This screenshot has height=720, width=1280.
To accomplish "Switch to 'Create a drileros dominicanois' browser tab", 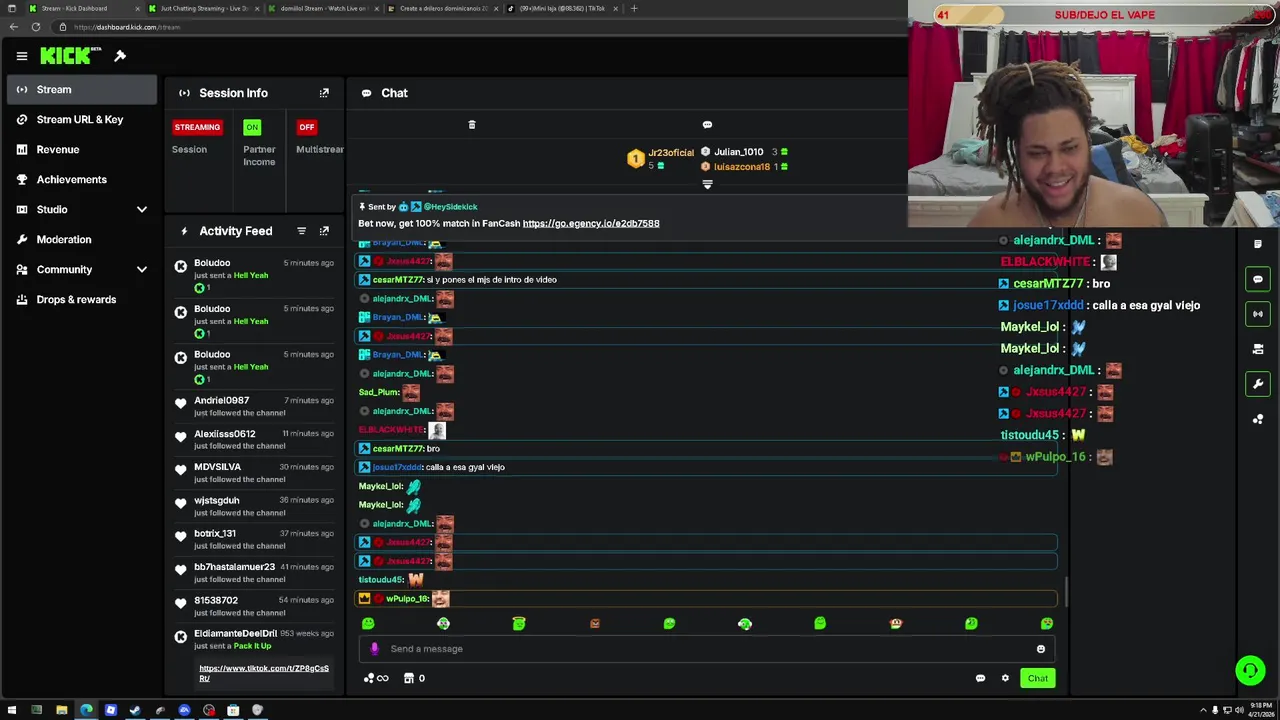I will point(443,8).
